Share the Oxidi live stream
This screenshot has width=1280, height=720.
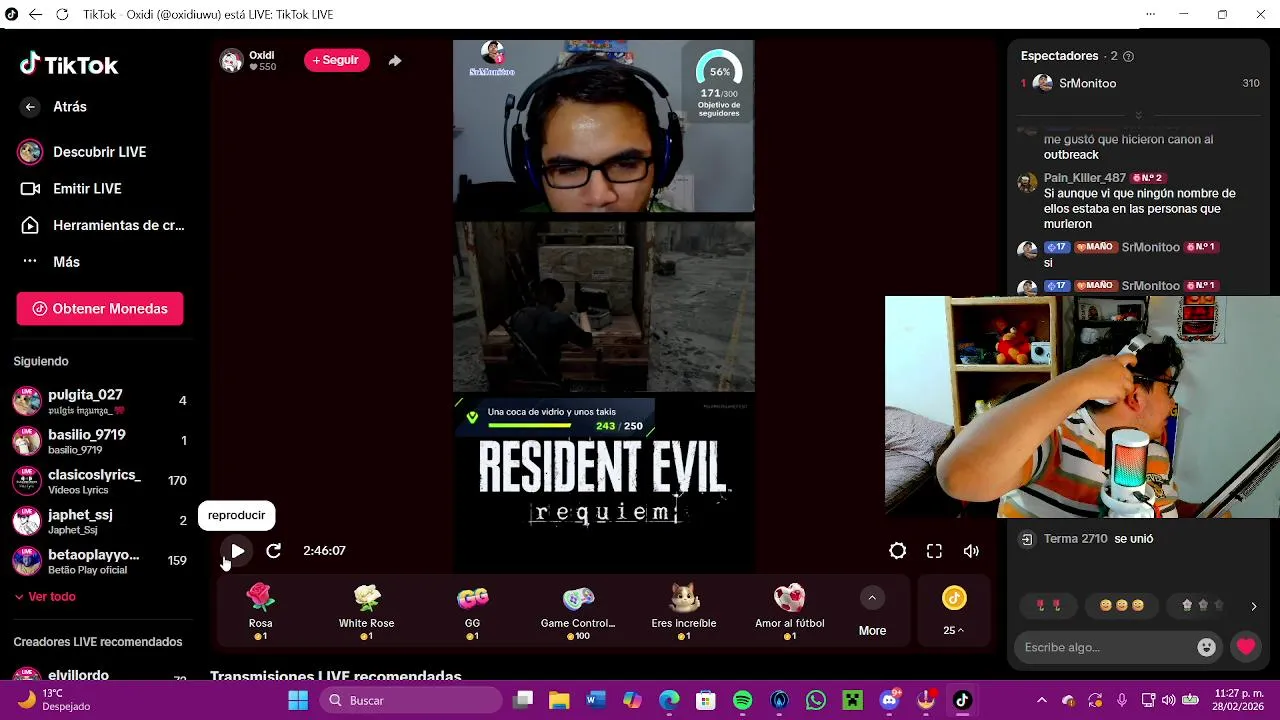click(x=395, y=61)
